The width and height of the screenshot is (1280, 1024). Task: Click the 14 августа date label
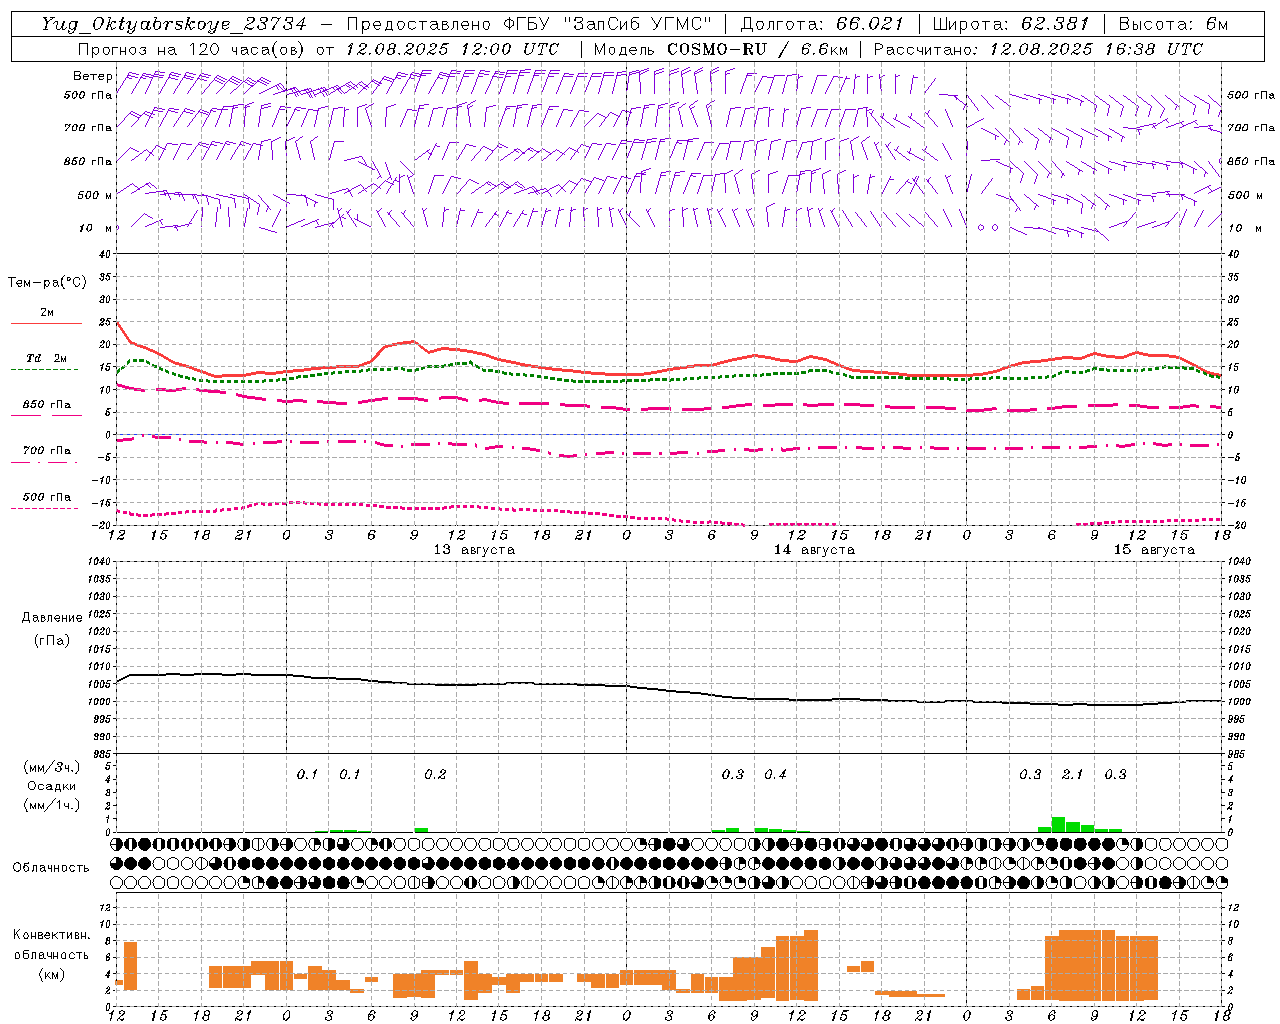814,550
